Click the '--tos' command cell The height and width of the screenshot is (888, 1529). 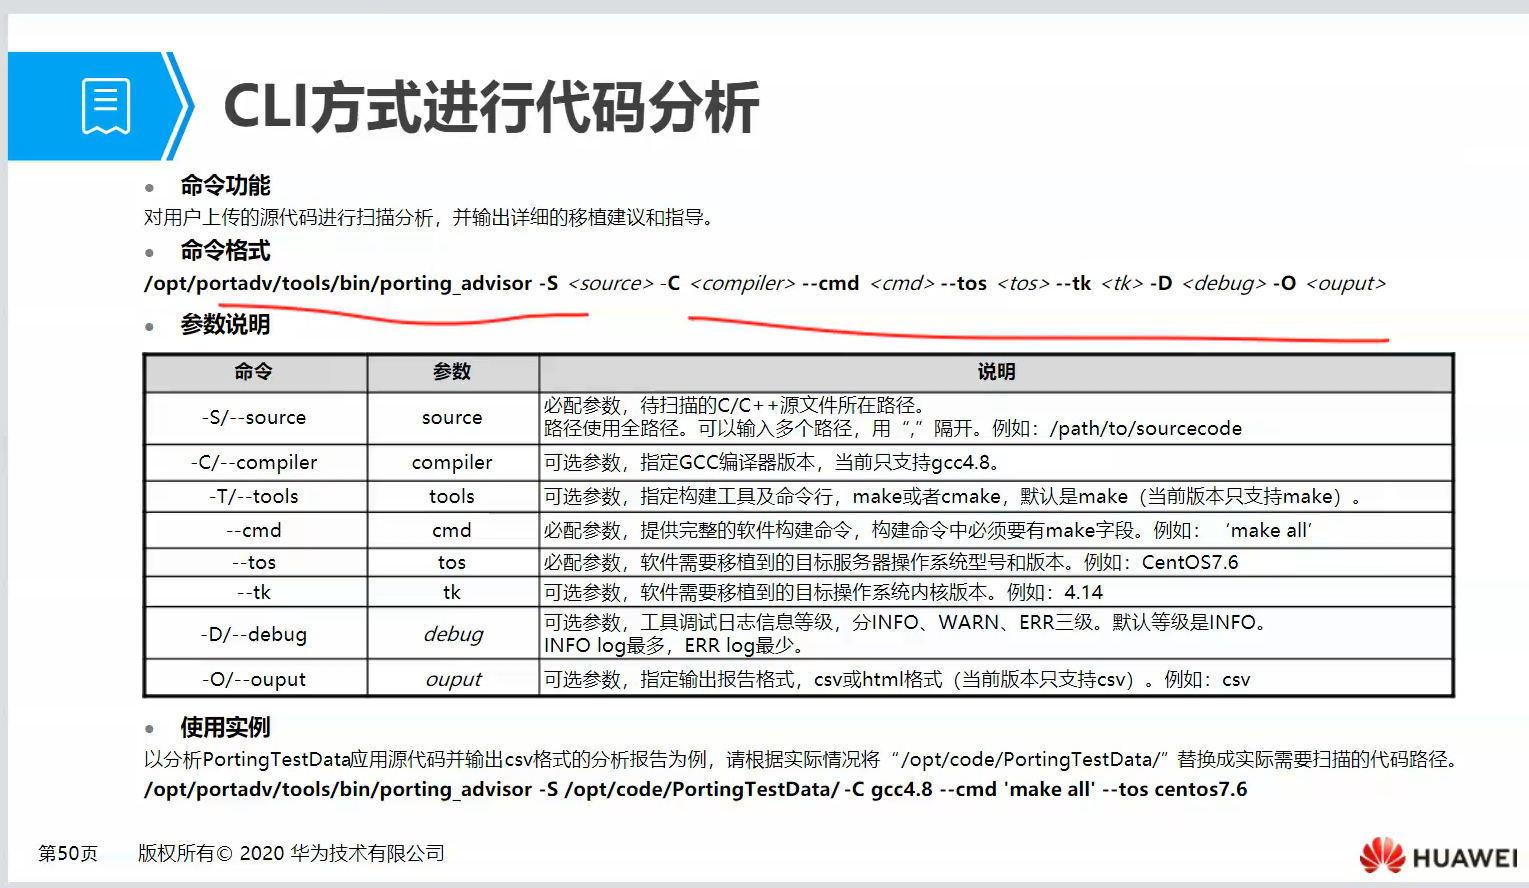(254, 563)
